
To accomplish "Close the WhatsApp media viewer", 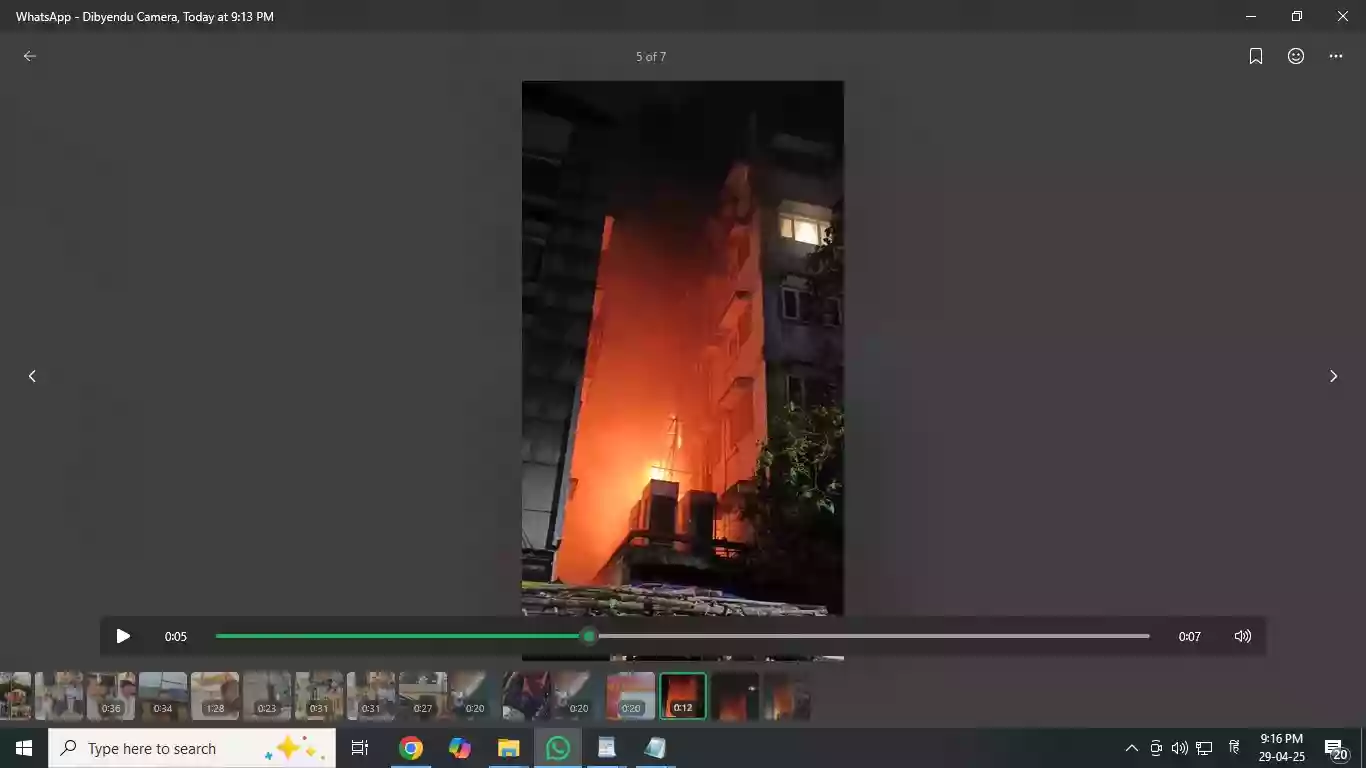I will pyautogui.click(x=1343, y=16).
